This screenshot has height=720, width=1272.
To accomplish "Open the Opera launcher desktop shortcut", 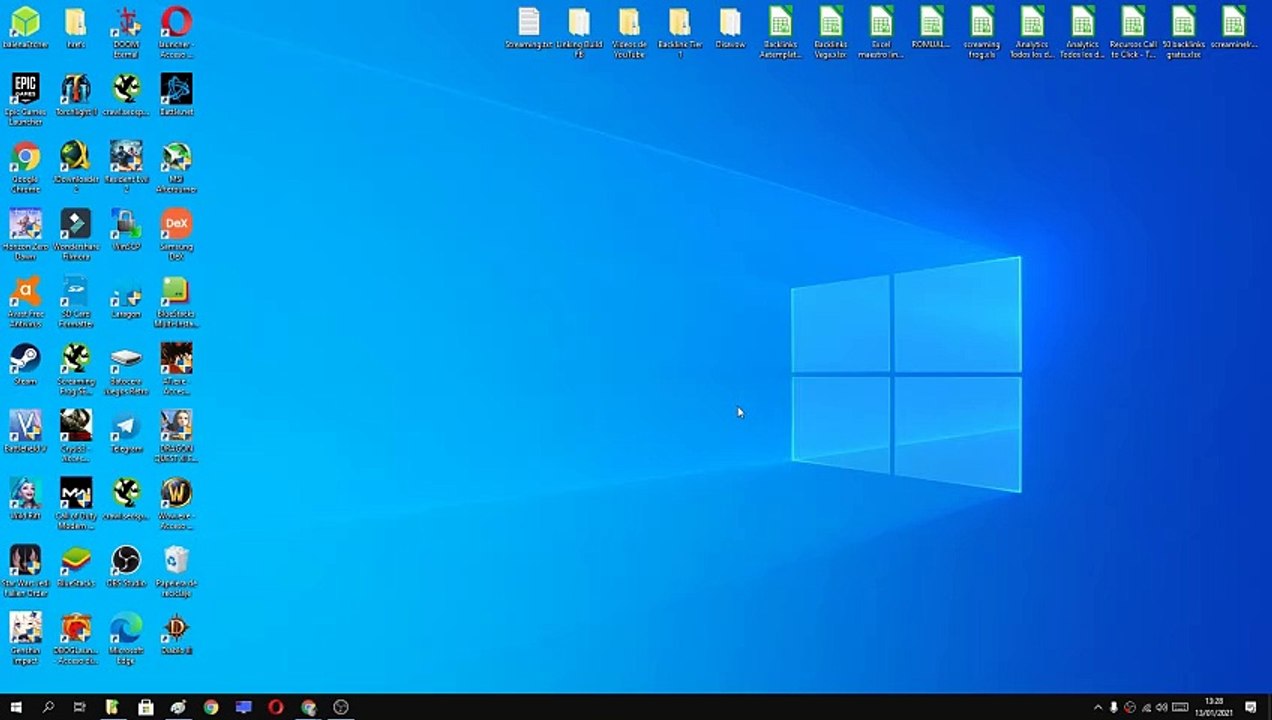I will [176, 32].
